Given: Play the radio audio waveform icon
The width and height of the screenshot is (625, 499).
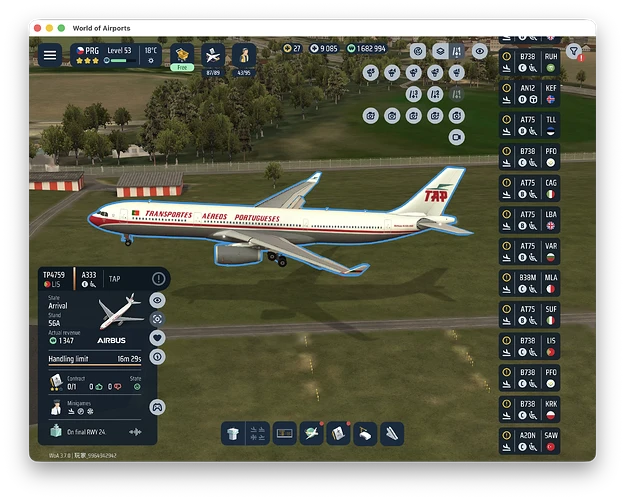Looking at the screenshot, I should (x=136, y=432).
